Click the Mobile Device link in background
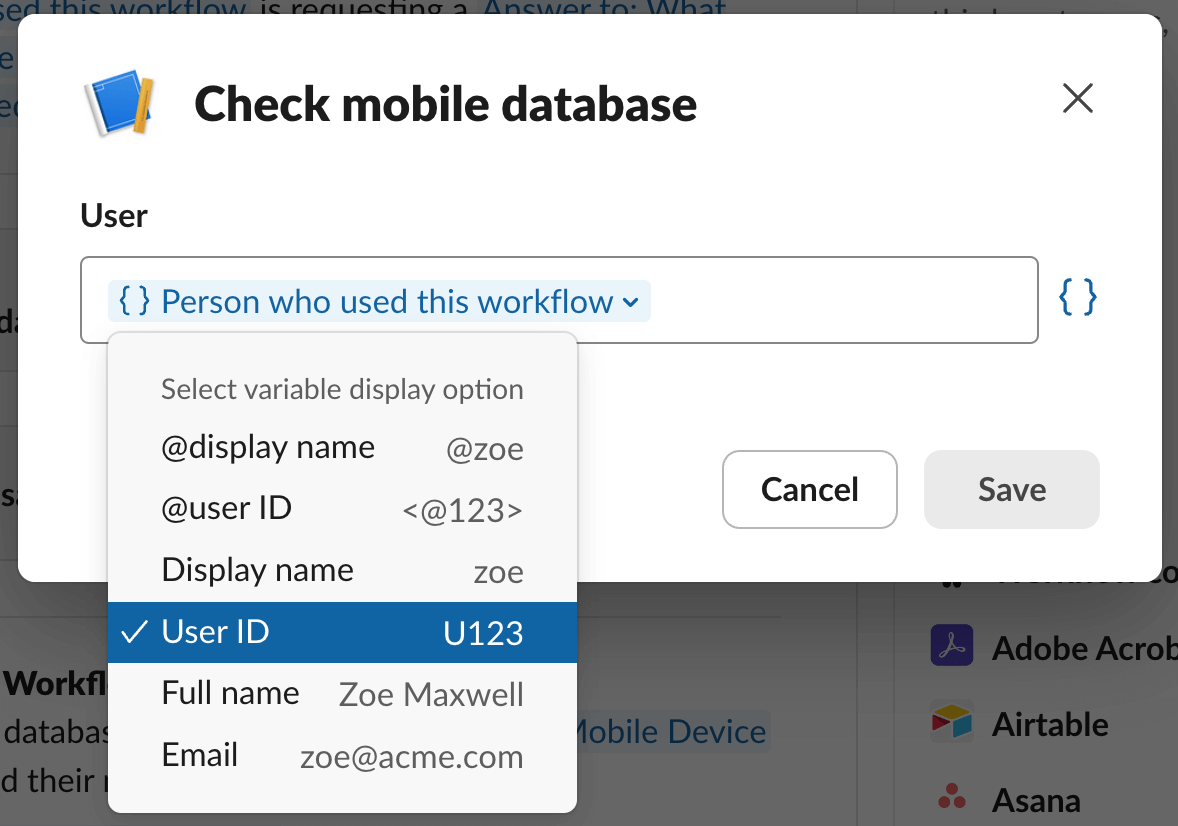 pos(670,732)
